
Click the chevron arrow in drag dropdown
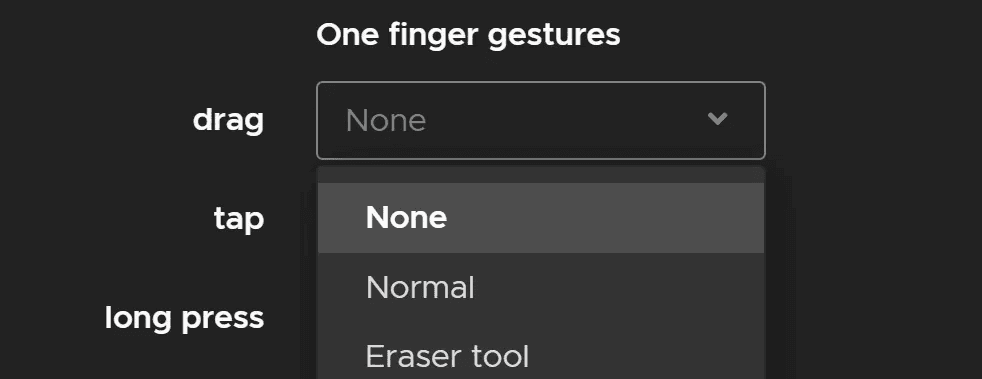717,118
